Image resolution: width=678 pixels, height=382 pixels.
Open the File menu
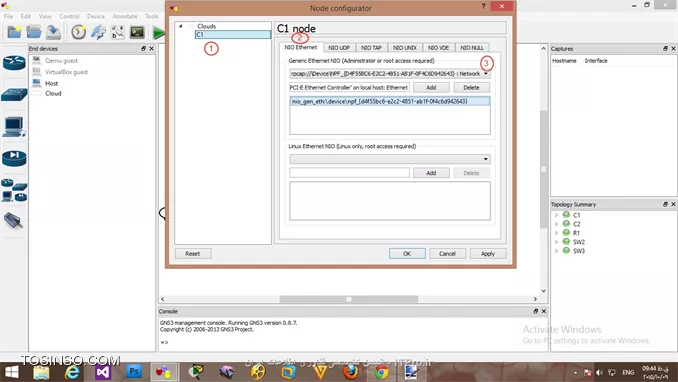click(9, 16)
